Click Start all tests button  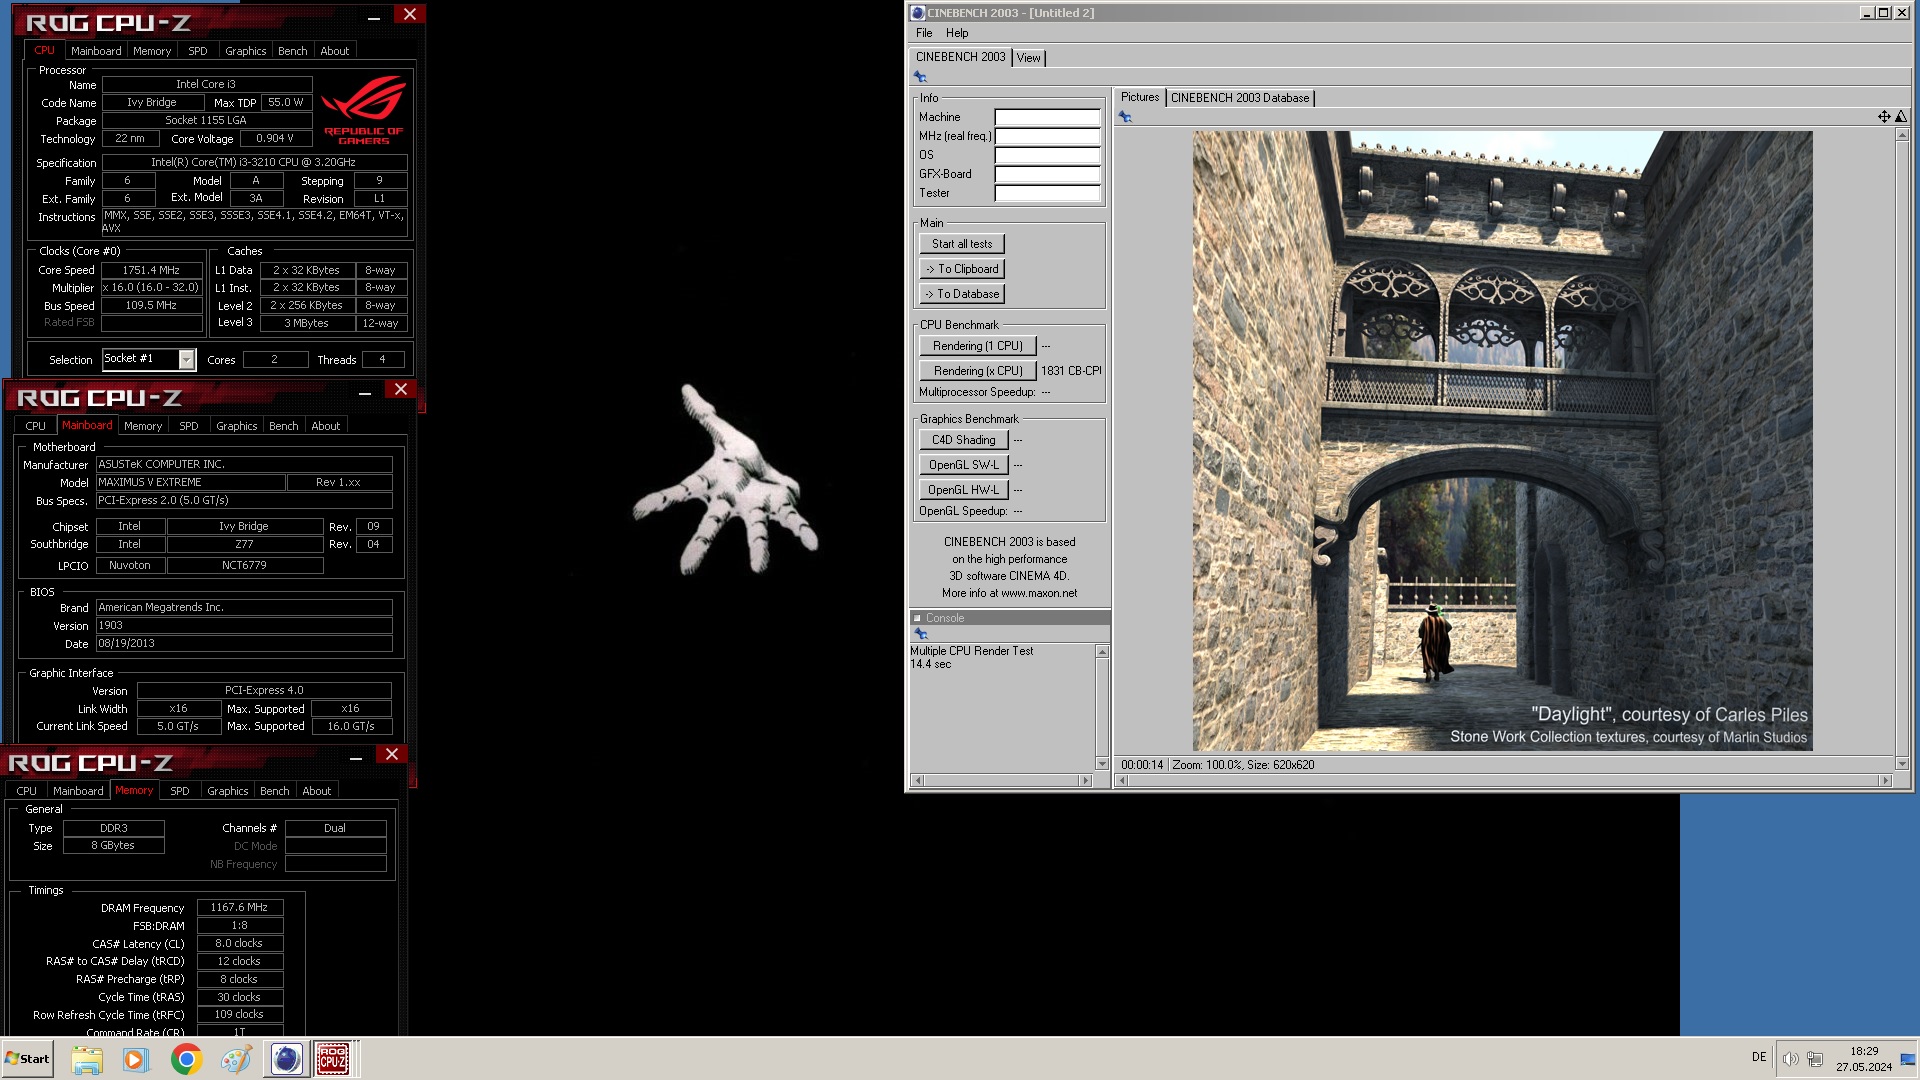pos(962,244)
